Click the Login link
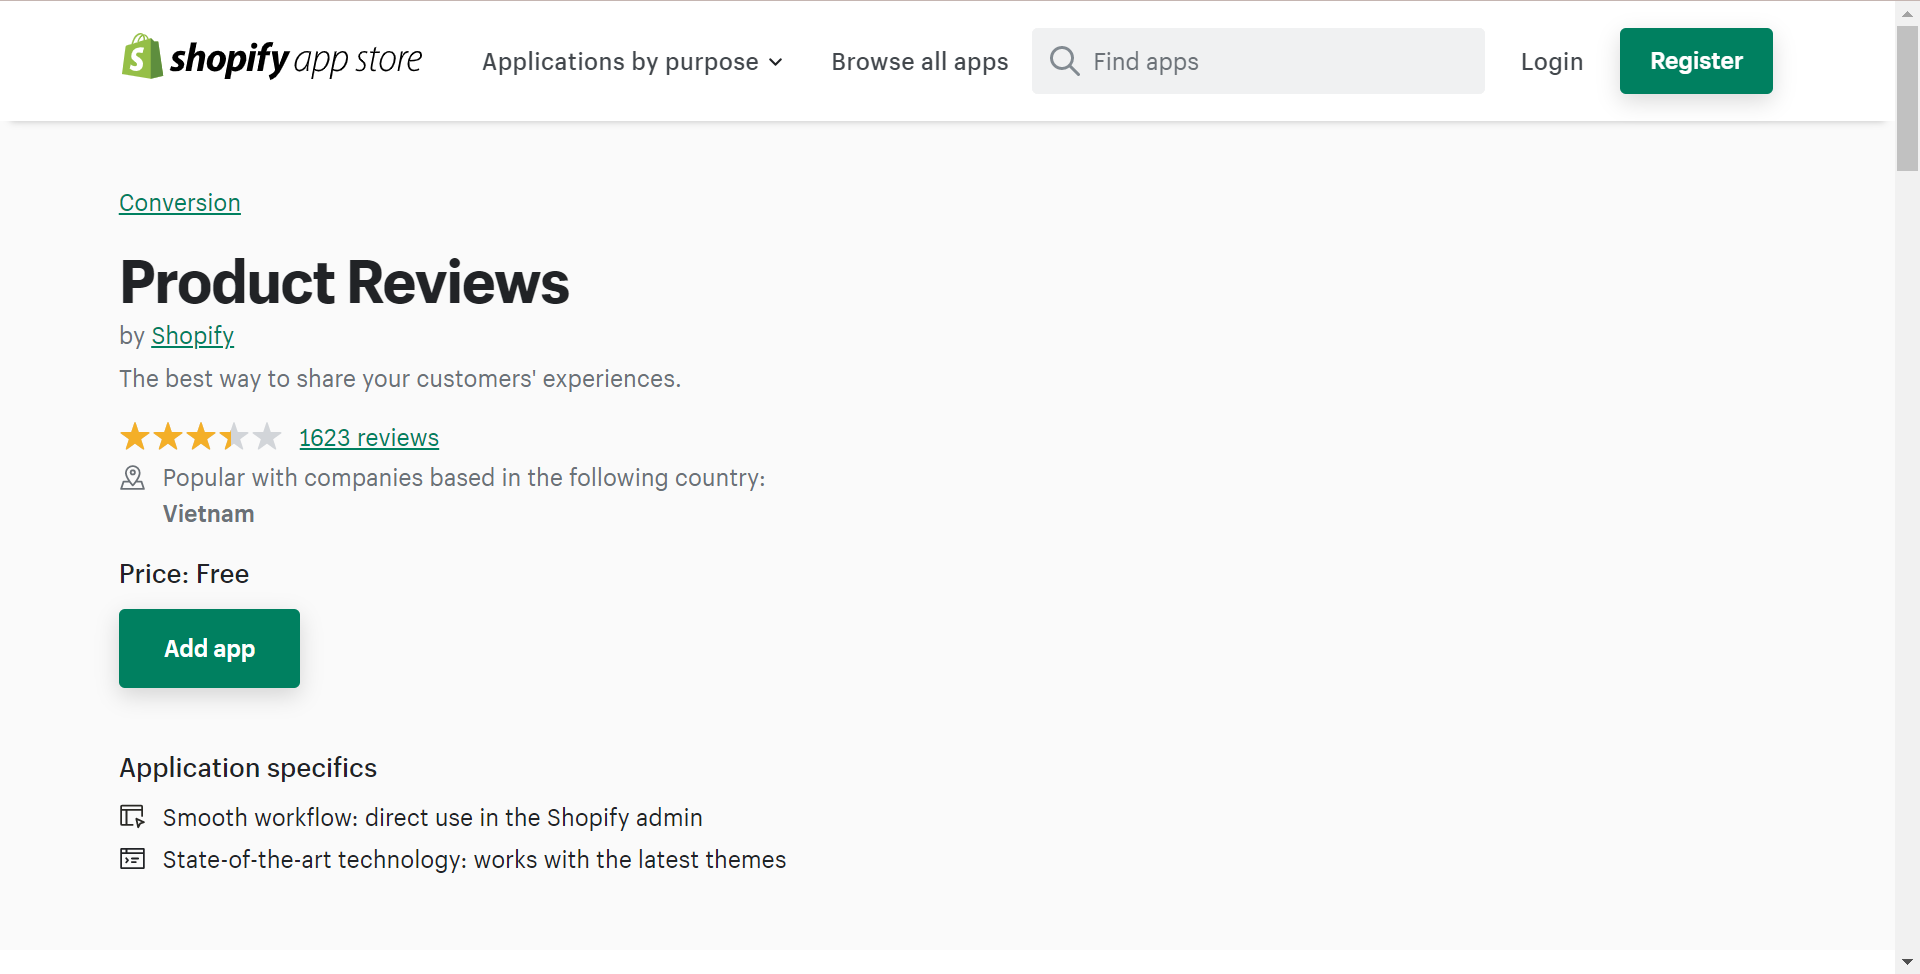The image size is (1920, 974). coord(1552,62)
